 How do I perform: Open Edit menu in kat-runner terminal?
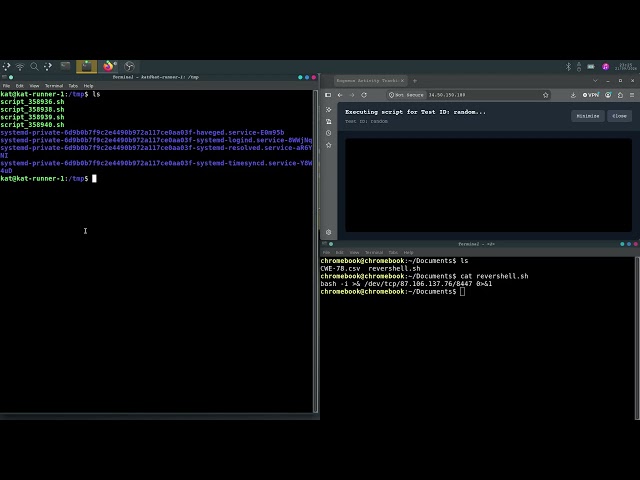coord(20,86)
